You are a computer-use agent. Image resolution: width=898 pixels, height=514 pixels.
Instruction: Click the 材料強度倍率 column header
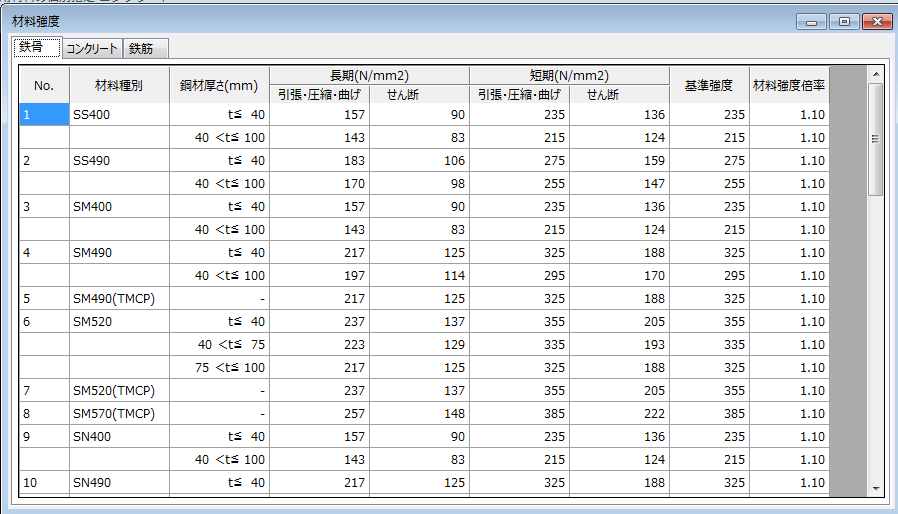789,85
